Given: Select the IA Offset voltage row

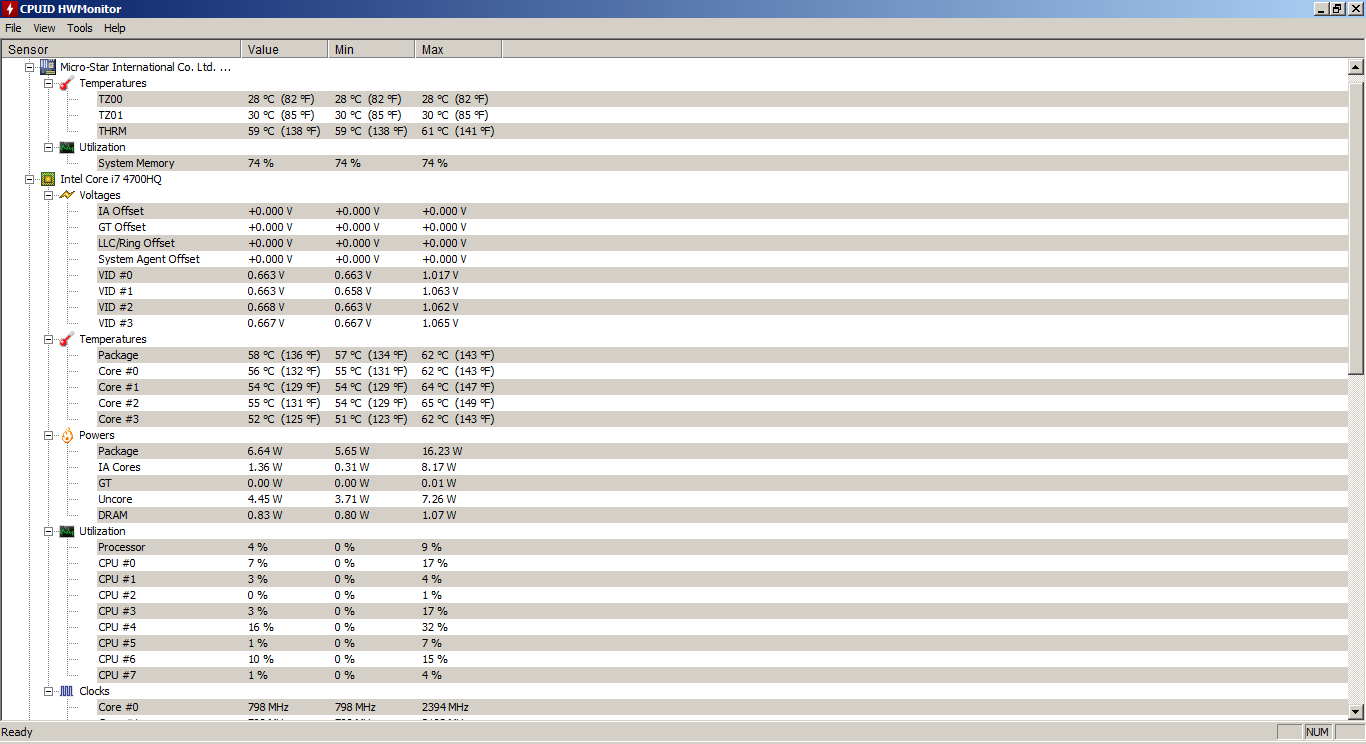Looking at the screenshot, I should pyautogui.click(x=721, y=211).
